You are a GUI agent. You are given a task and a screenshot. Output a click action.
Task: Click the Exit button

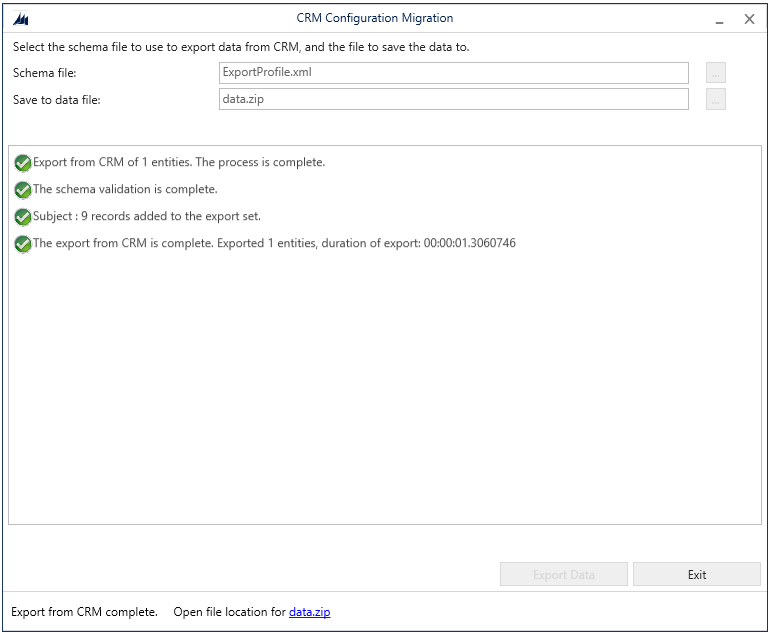click(x=697, y=574)
